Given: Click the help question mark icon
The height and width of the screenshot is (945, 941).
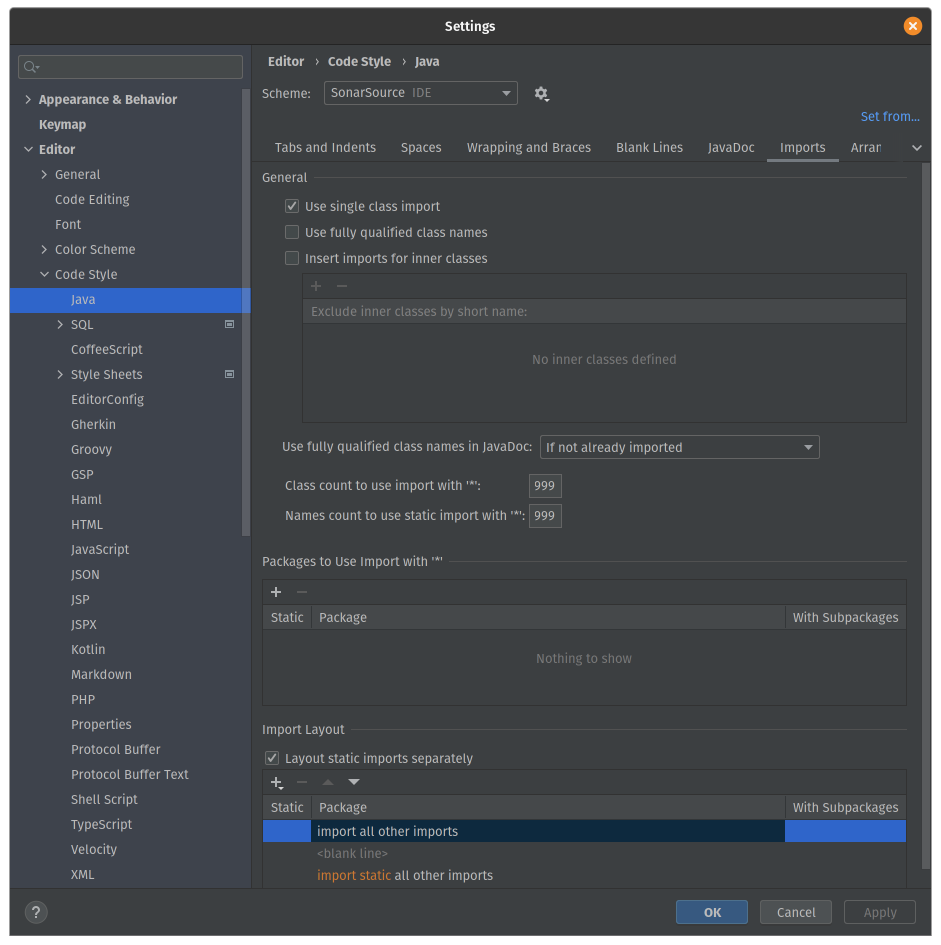Looking at the screenshot, I should point(36,912).
